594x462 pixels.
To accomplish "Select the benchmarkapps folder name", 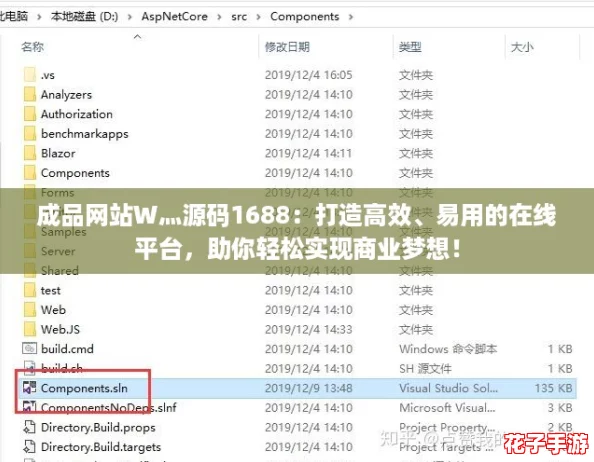I will pyautogui.click(x=84, y=134).
